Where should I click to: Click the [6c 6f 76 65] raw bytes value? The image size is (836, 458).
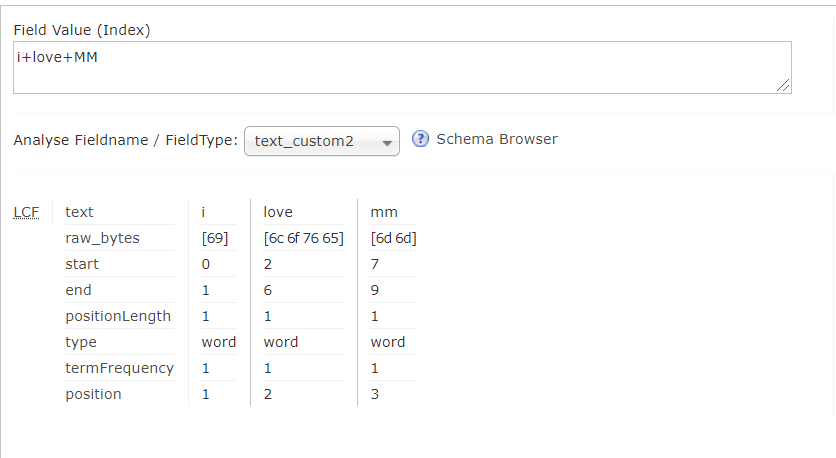tap(301, 238)
